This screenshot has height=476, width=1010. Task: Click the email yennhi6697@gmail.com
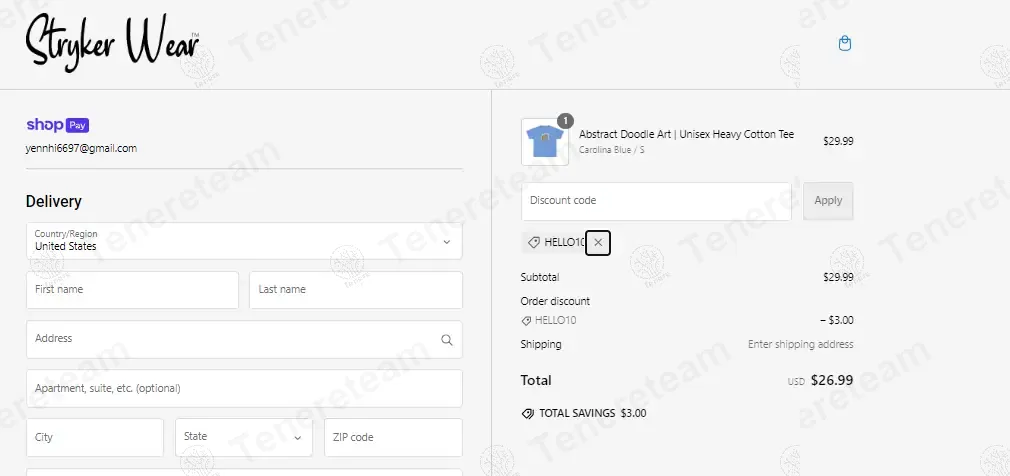tap(81, 148)
